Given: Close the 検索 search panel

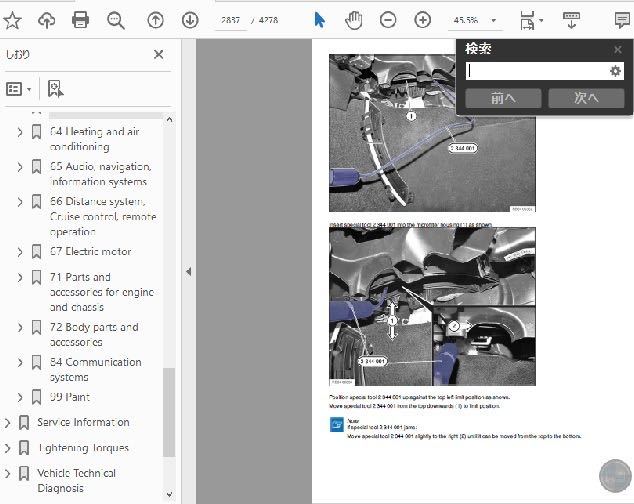Looking at the screenshot, I should (617, 49).
